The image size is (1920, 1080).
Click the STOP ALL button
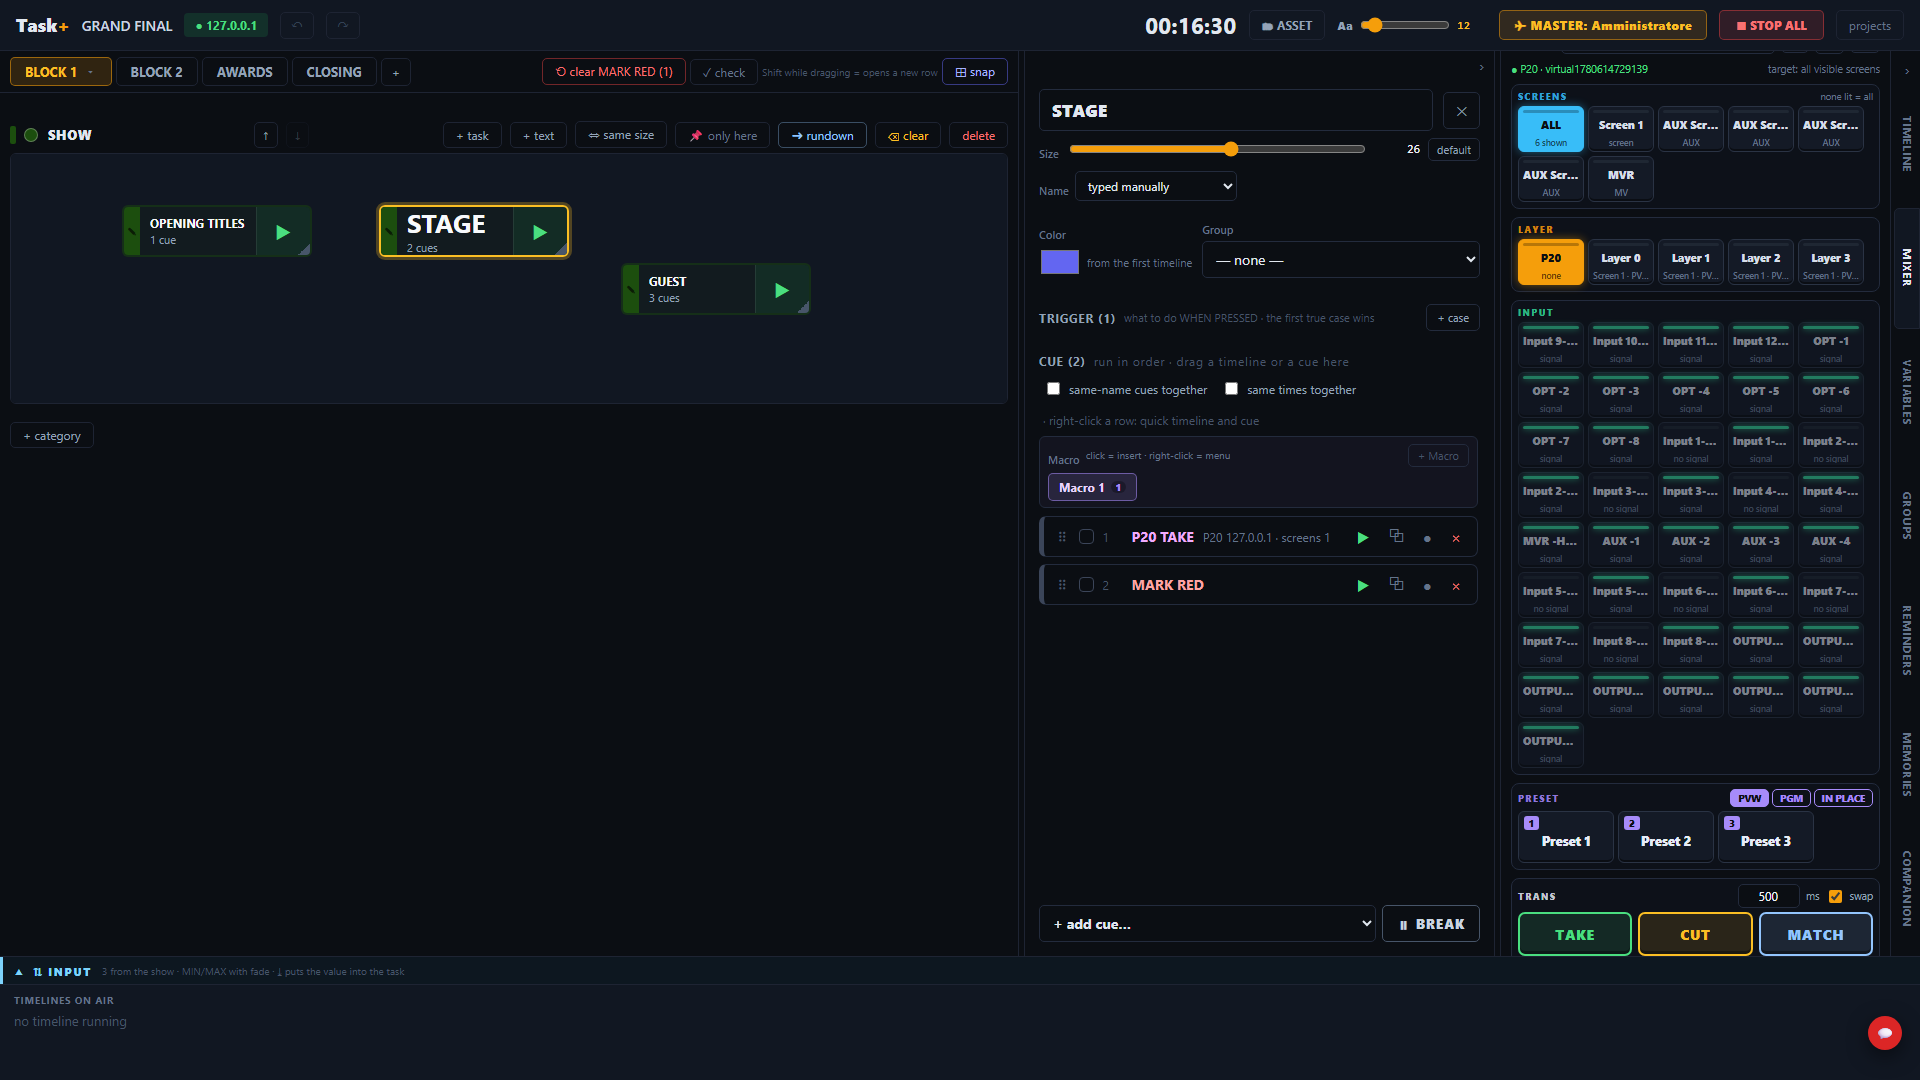(1771, 25)
